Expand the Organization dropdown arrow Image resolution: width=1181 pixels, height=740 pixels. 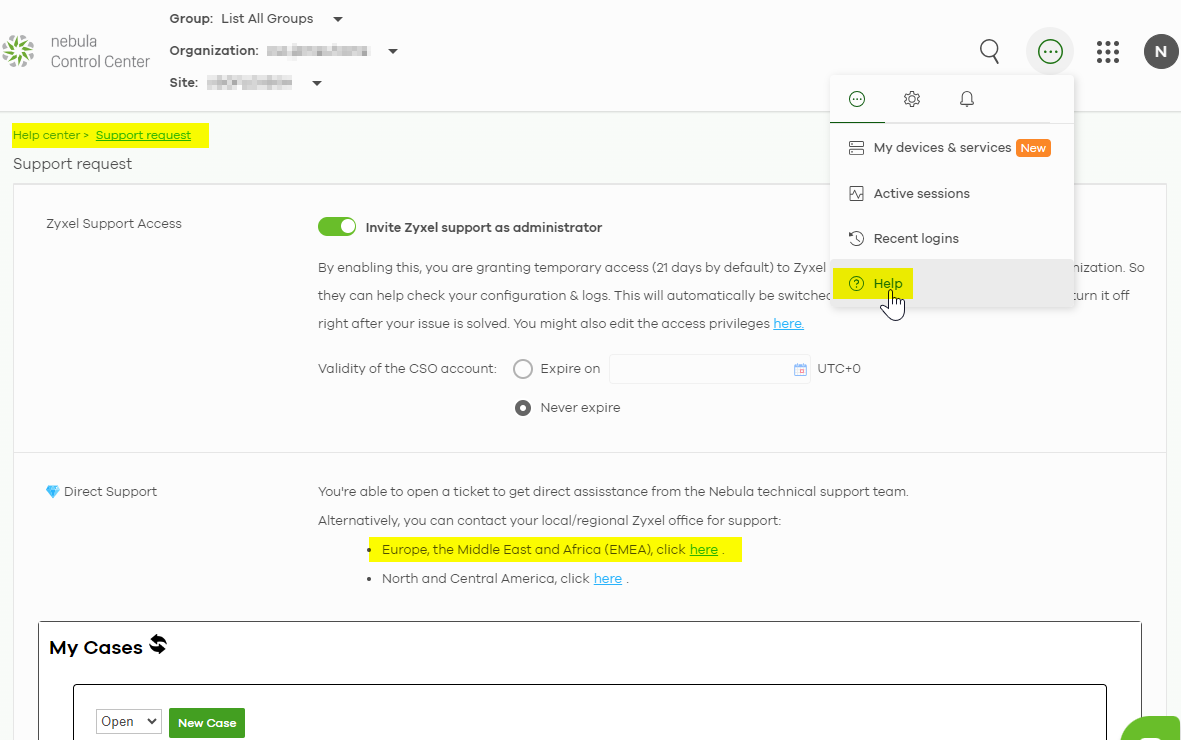click(x=392, y=51)
